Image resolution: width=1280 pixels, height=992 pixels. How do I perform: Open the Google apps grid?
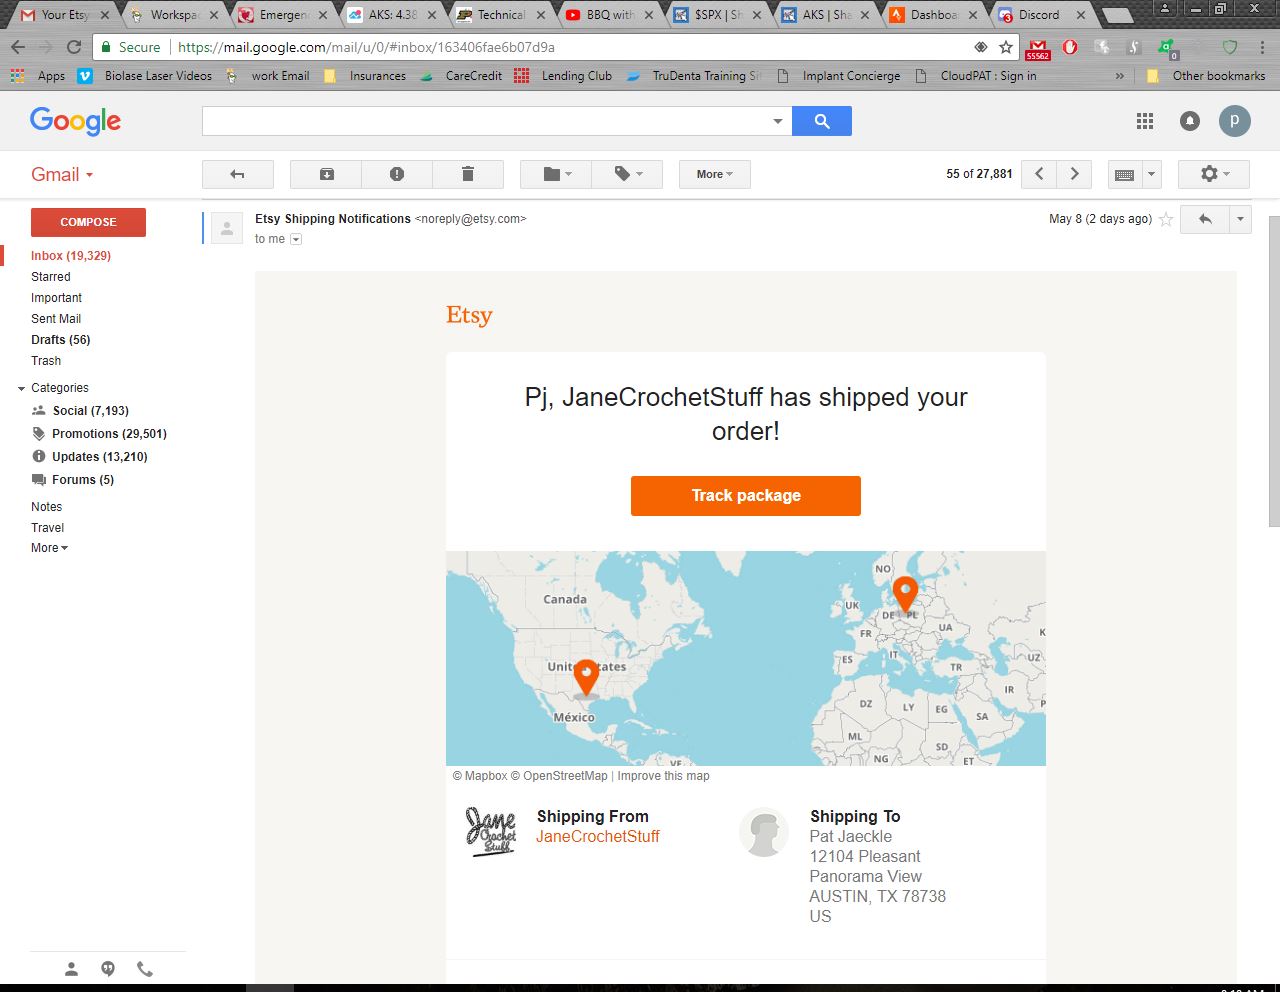click(x=1145, y=121)
